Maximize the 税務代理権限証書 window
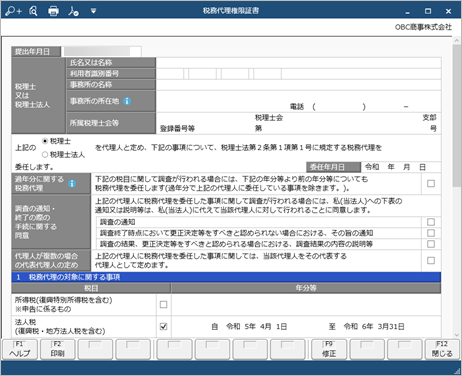Viewport: 462px width, 376px height. pos(428,11)
